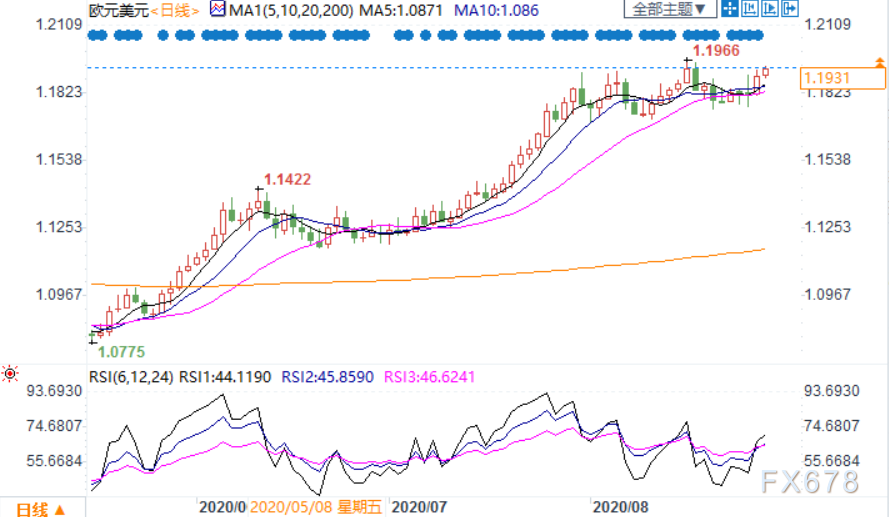Click the left axis 1.1538 price level

tap(59, 159)
